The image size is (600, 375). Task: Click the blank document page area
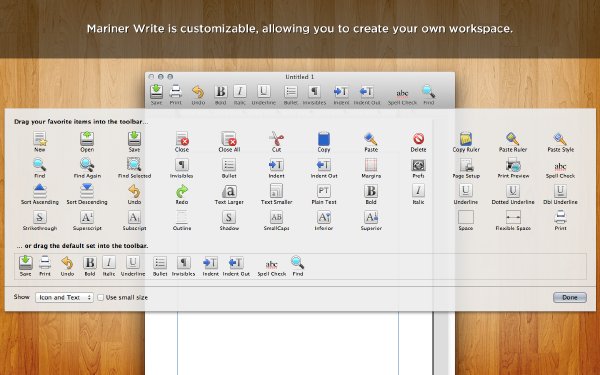point(288,343)
